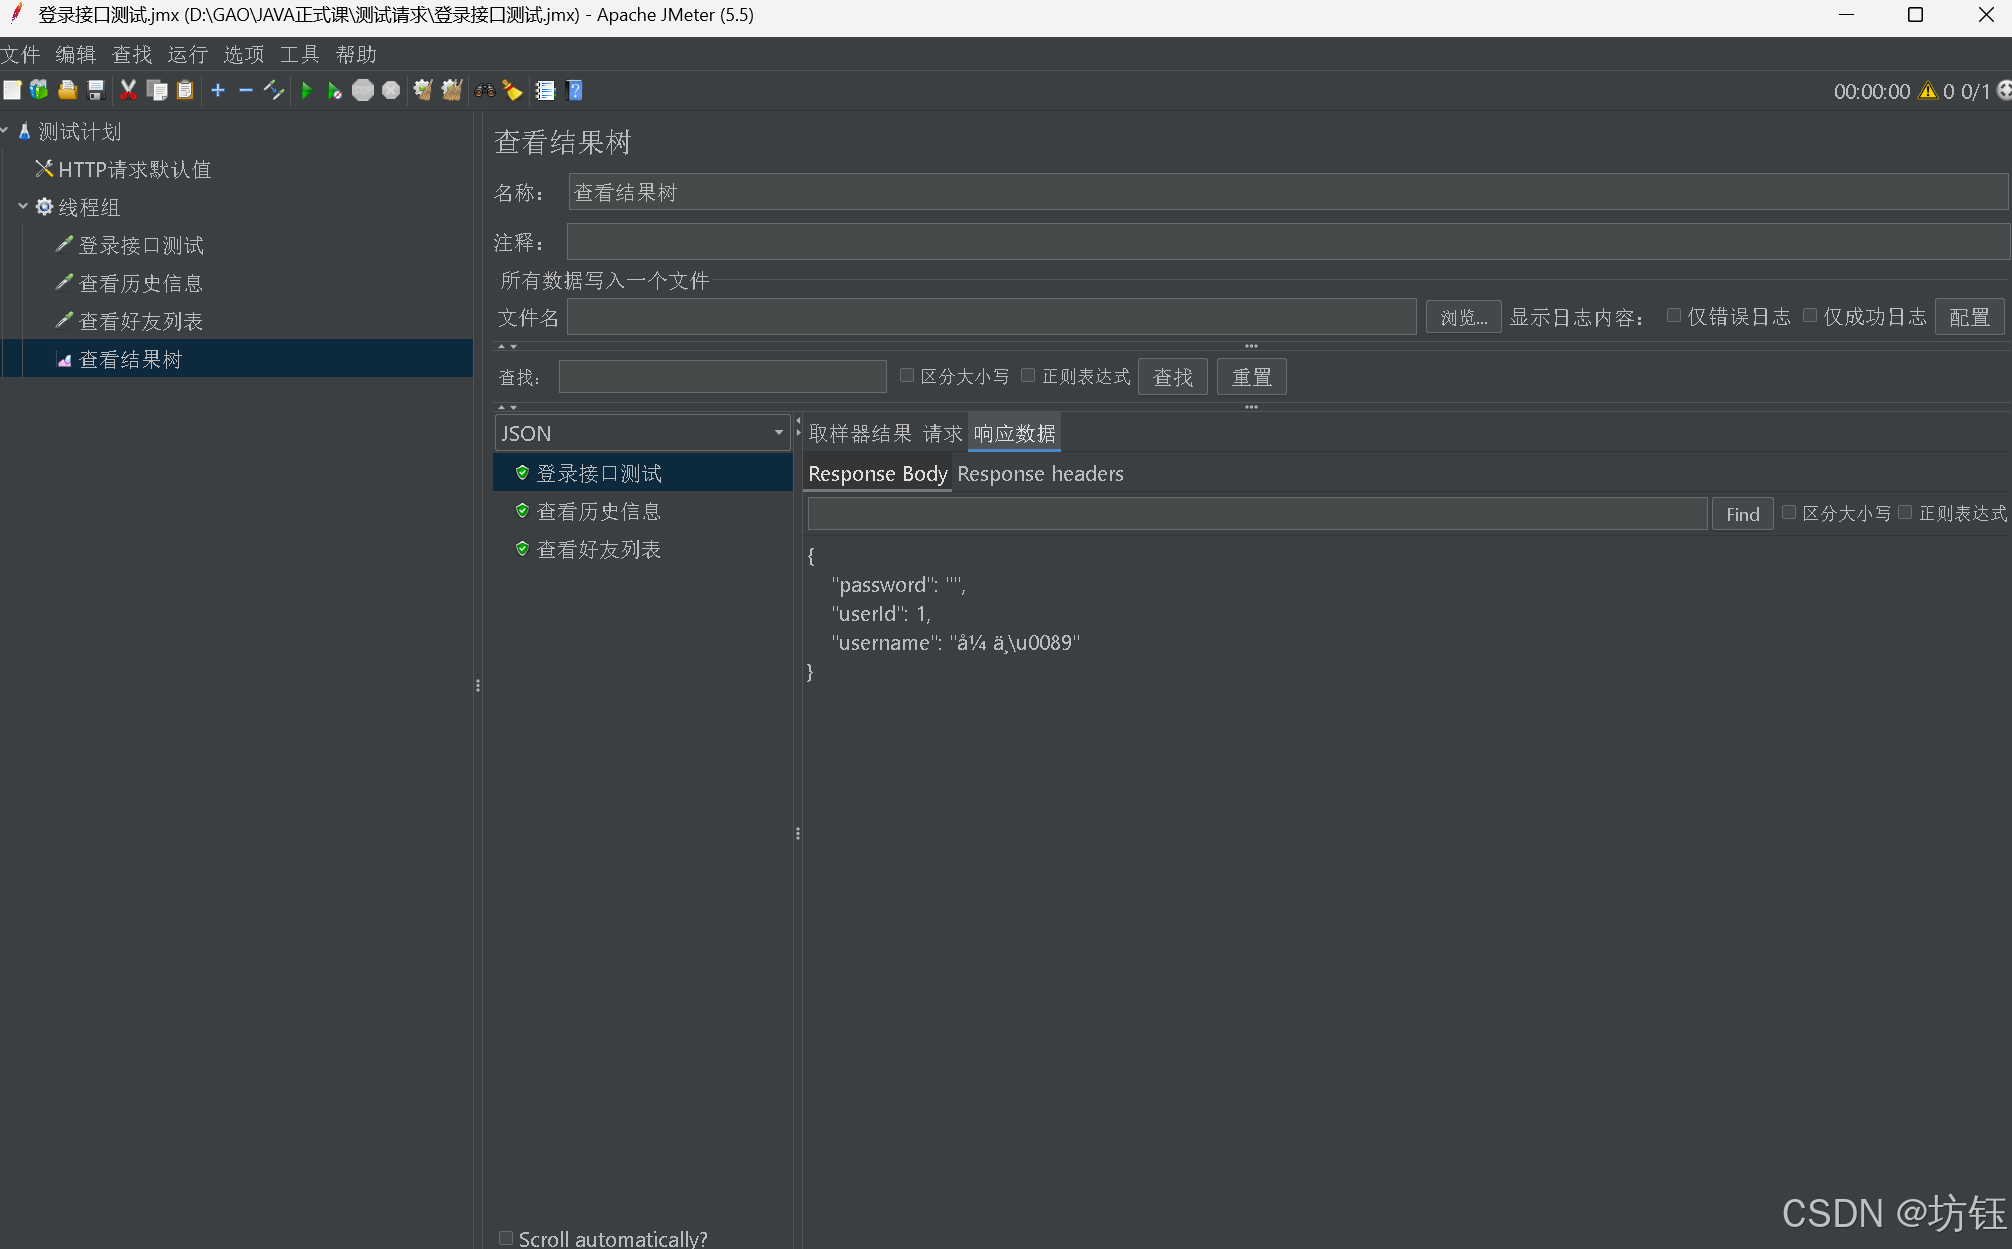This screenshot has height=1249, width=2012.
Task: Open the Templates icon in the toolbar
Action: [39, 91]
